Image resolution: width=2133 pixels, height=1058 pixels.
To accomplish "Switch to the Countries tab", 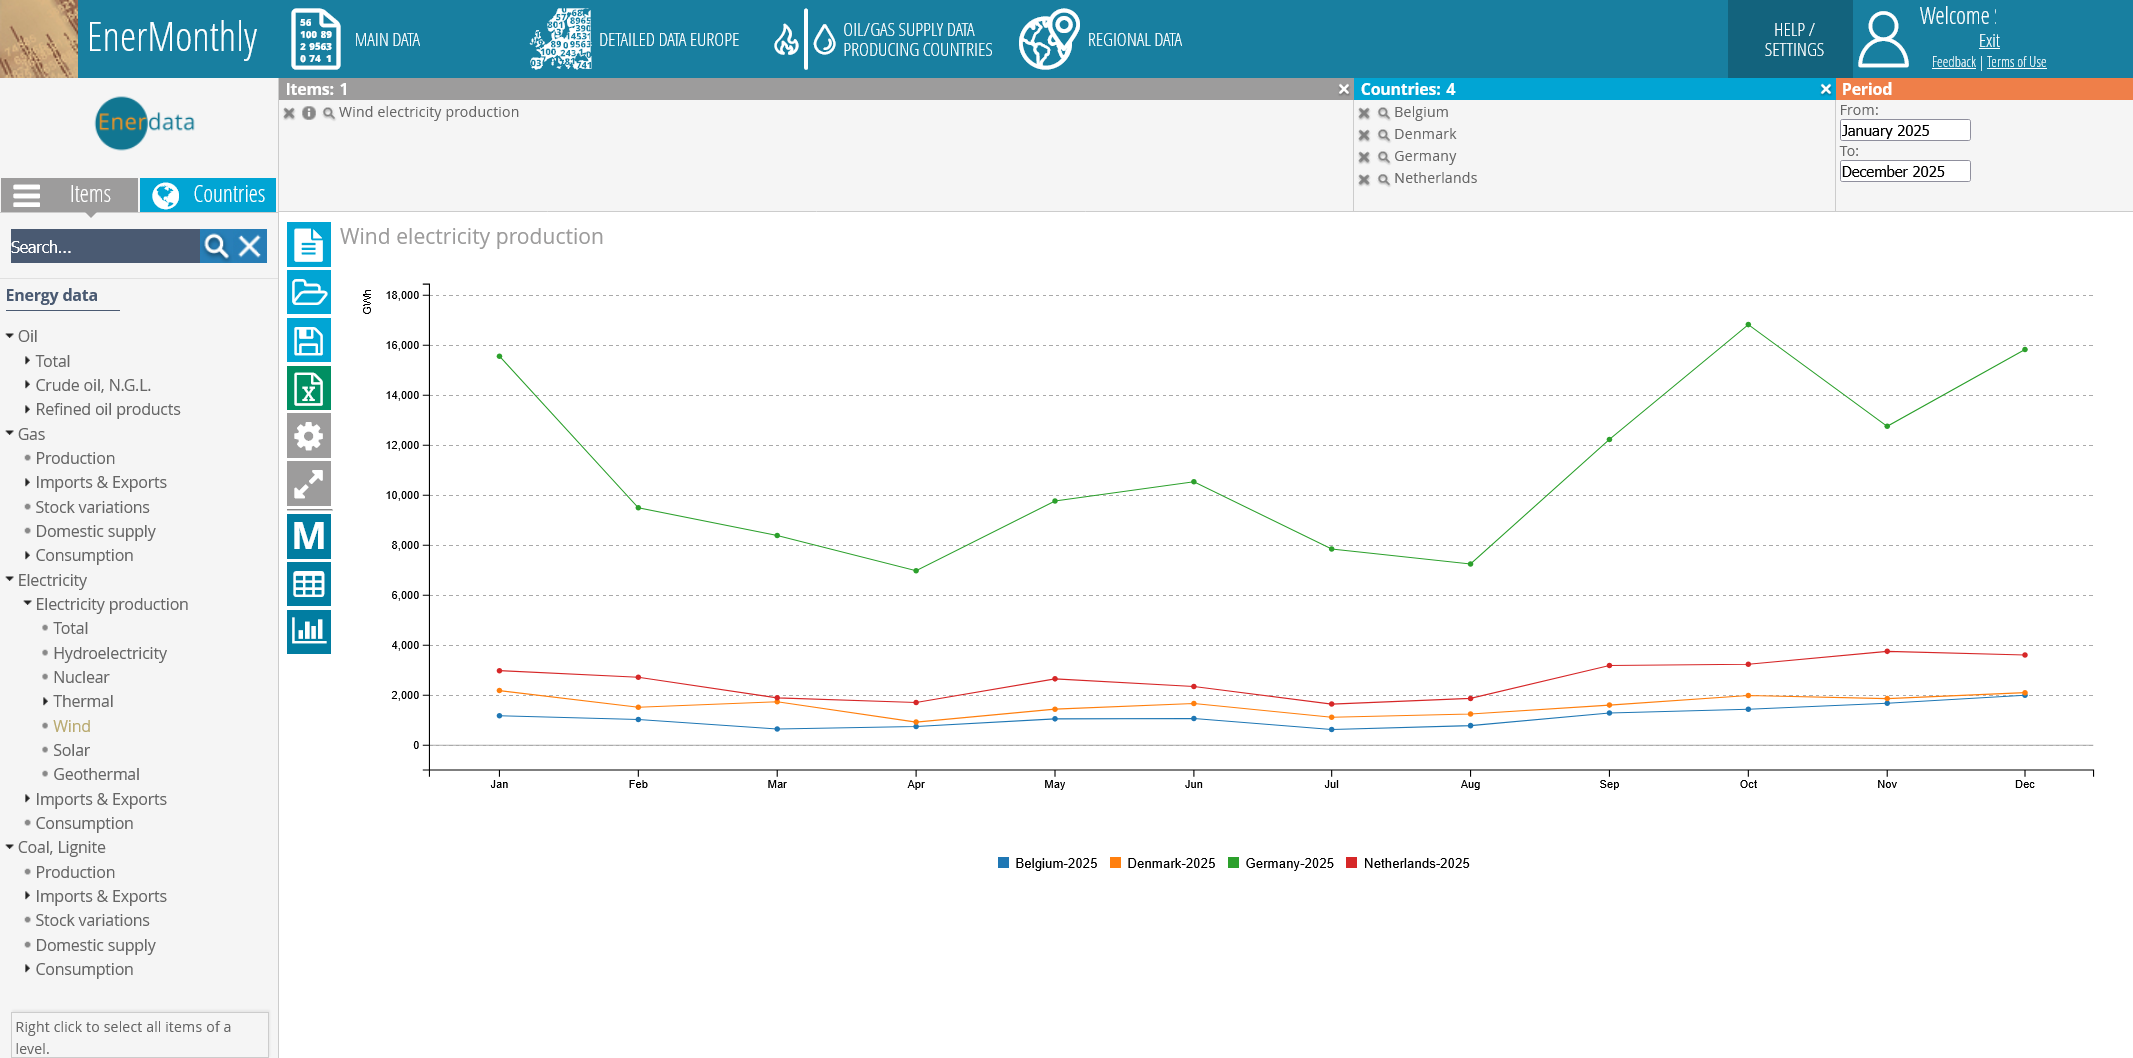I will (x=208, y=195).
